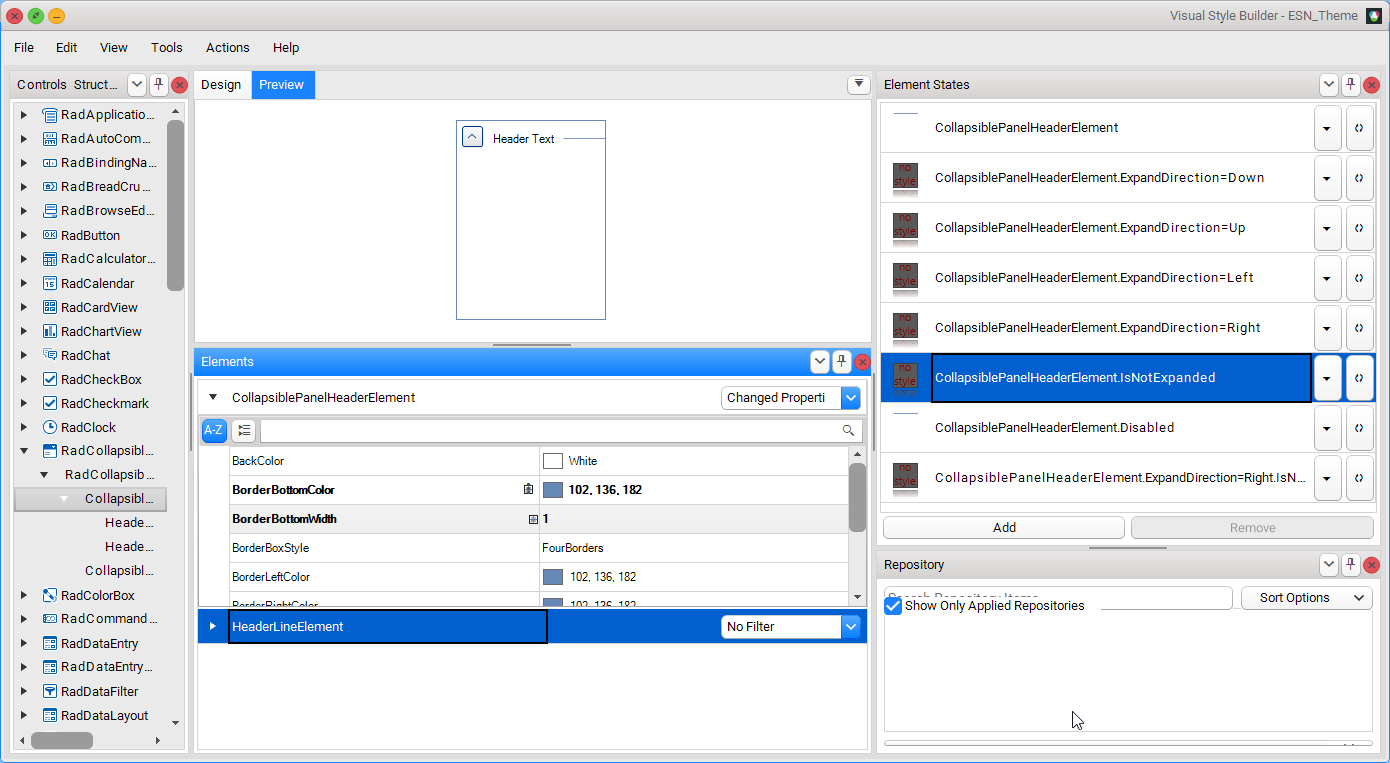
Task: Switch to the Design tab
Action: pyautogui.click(x=221, y=85)
